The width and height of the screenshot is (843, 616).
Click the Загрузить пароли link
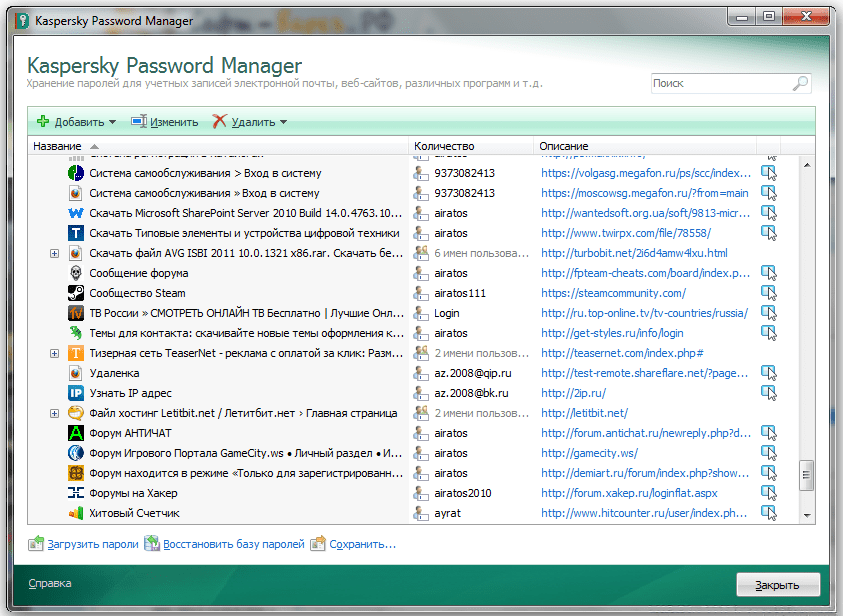(93, 544)
